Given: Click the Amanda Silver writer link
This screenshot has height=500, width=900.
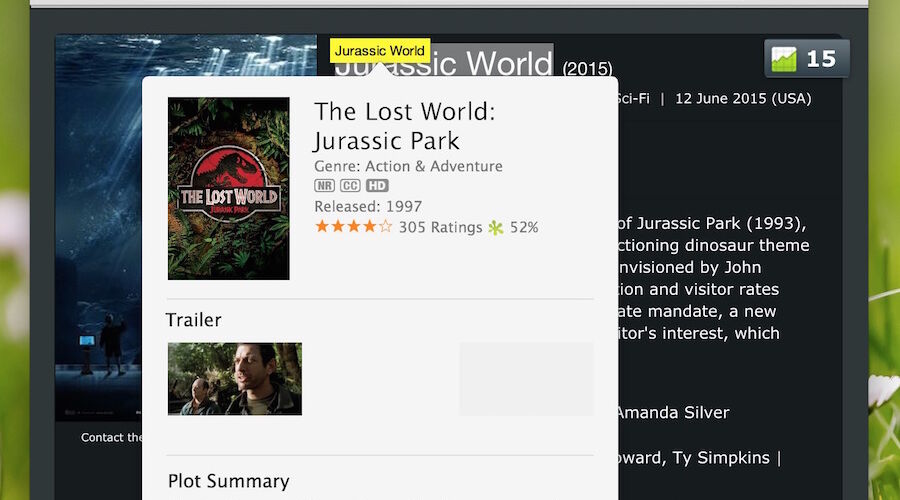Looking at the screenshot, I should pyautogui.click(x=672, y=413).
